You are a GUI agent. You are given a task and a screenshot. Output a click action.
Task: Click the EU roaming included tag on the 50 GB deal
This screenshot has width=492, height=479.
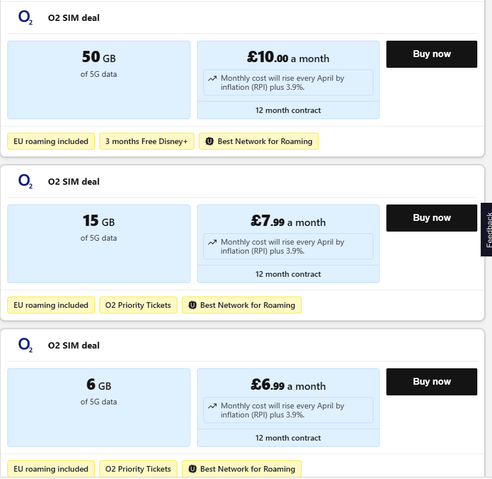click(x=51, y=141)
